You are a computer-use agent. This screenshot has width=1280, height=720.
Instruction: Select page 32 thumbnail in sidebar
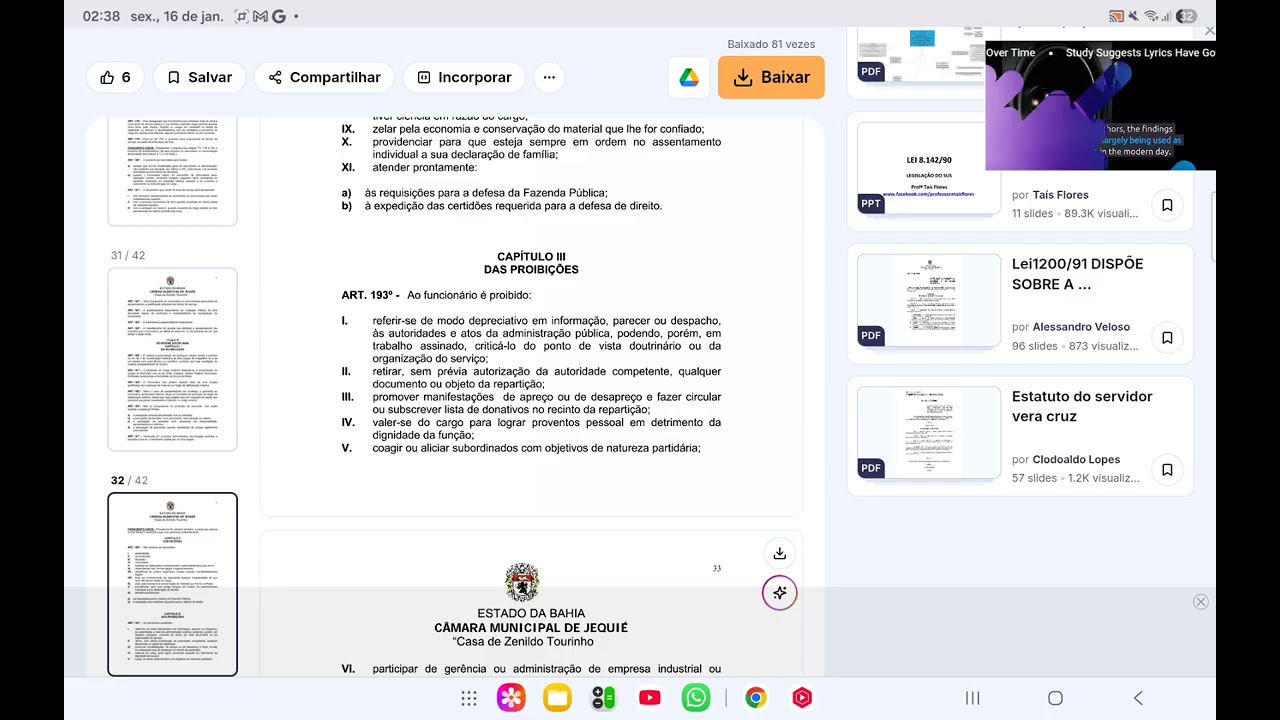click(x=172, y=584)
